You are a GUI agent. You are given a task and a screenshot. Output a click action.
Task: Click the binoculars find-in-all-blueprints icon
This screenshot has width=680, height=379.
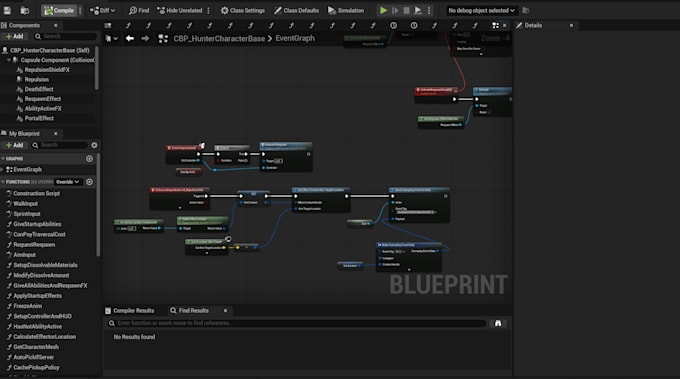tap(498, 323)
